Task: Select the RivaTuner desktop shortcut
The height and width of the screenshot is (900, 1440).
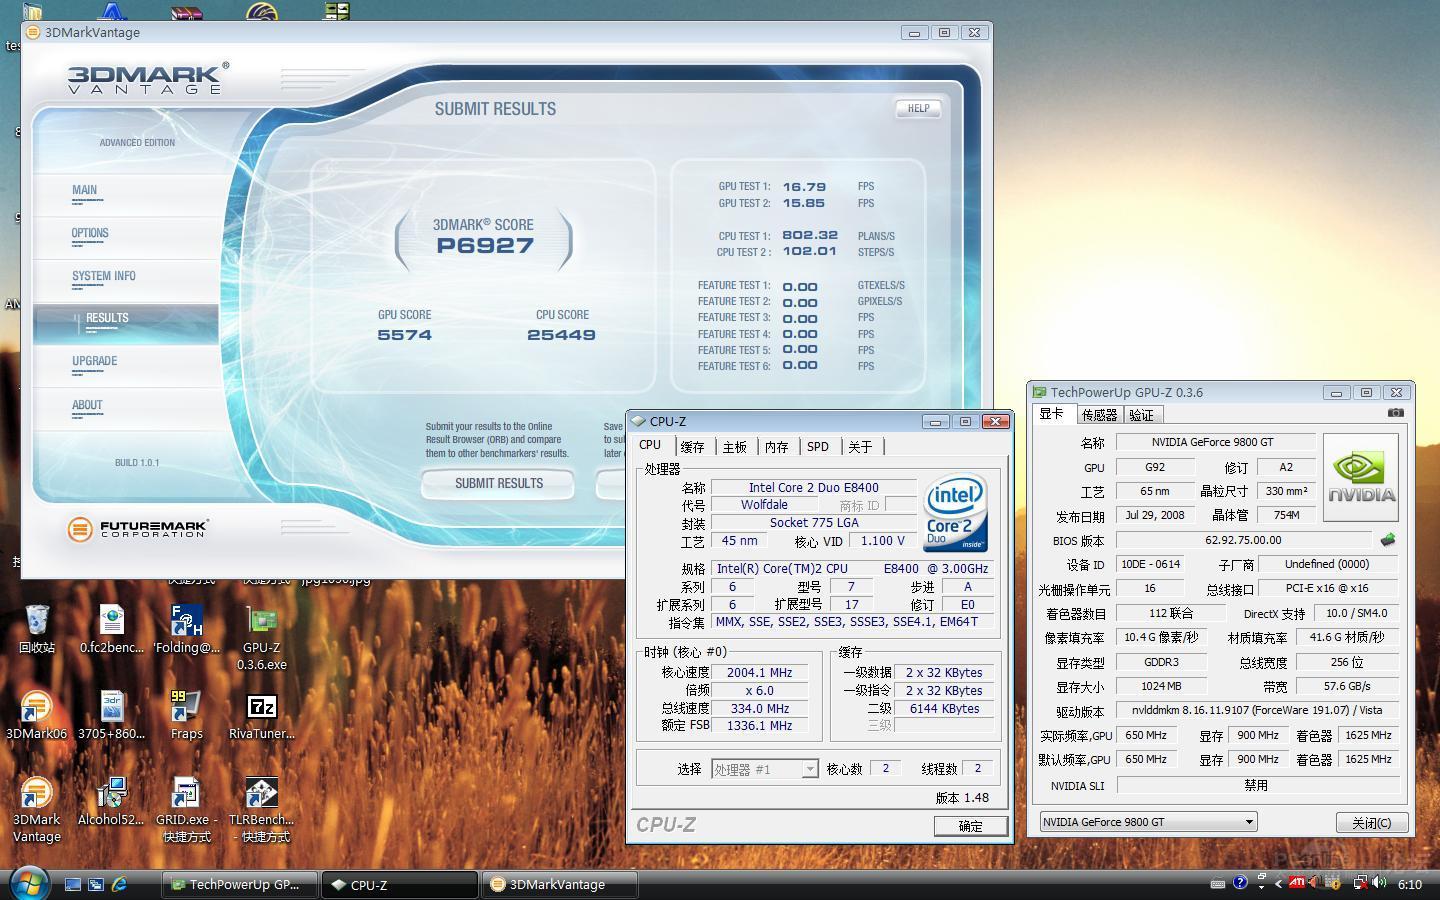Action: (261, 708)
